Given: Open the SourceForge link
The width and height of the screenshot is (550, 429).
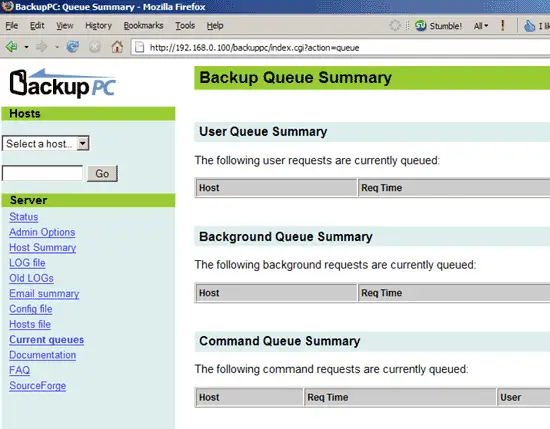Looking at the screenshot, I should pyautogui.click(x=38, y=386).
